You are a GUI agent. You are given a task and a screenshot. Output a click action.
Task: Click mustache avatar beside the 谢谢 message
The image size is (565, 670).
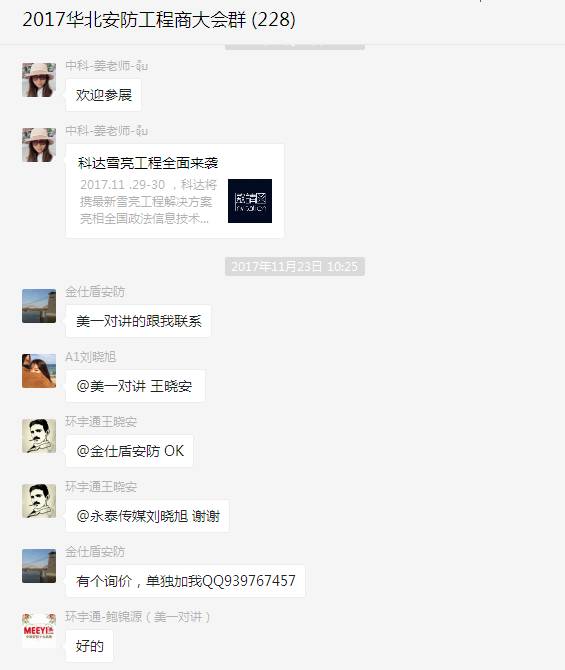pyautogui.click(x=39, y=501)
